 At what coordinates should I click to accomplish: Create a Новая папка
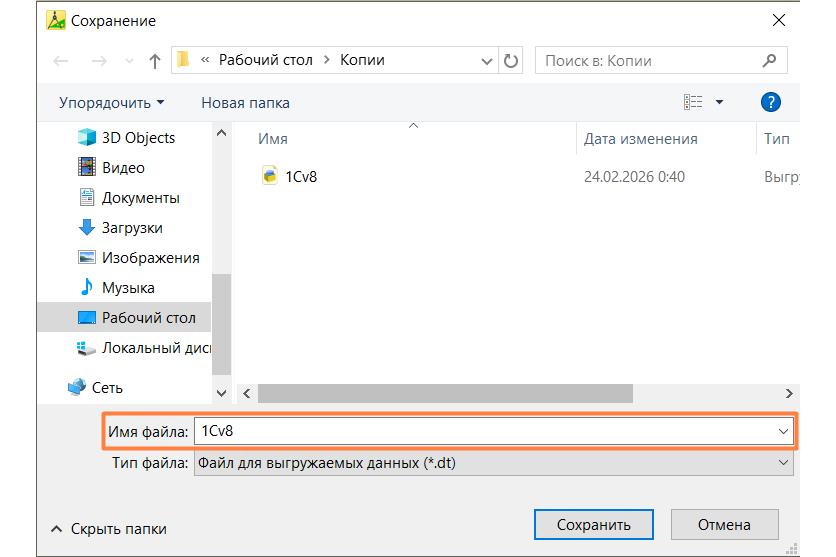(245, 103)
